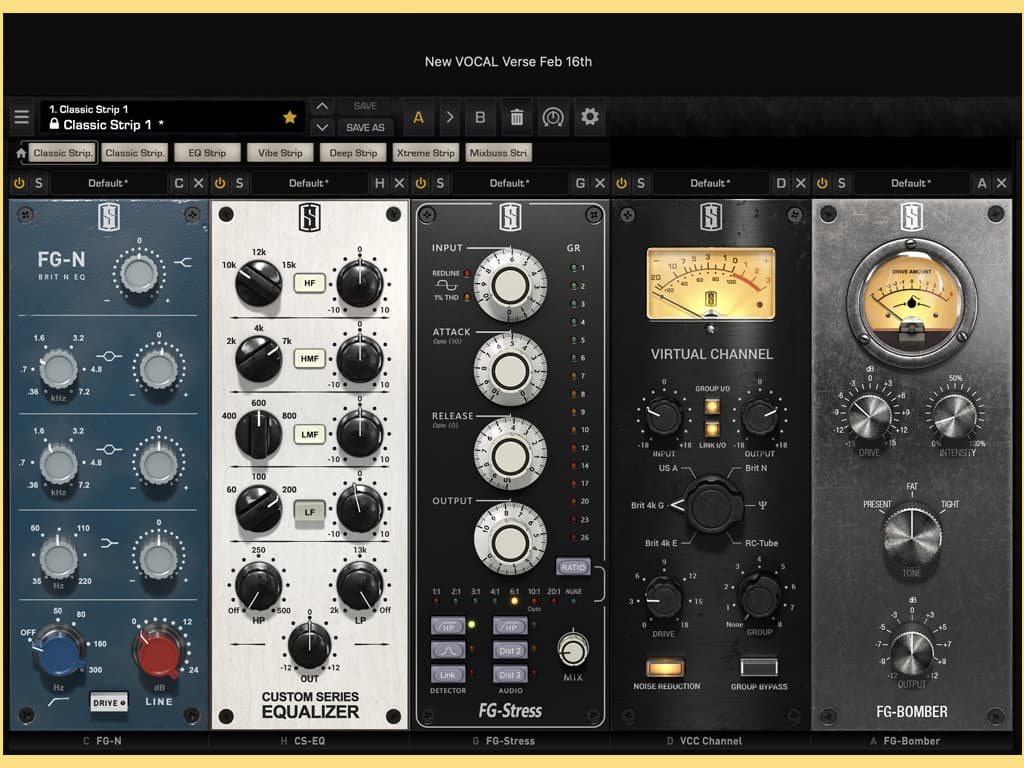Solo the FG-Stress module
The height and width of the screenshot is (768, 1024).
tap(440, 184)
